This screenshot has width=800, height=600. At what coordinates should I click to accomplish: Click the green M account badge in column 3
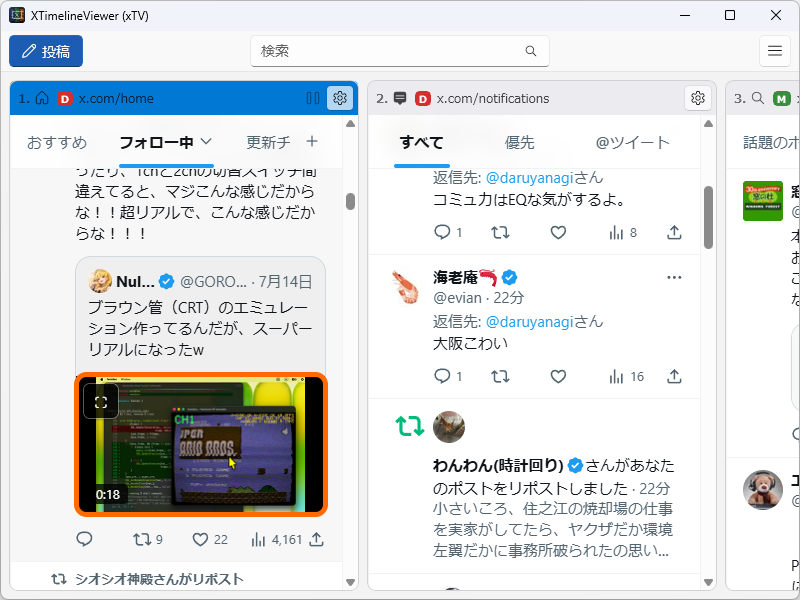(x=782, y=98)
